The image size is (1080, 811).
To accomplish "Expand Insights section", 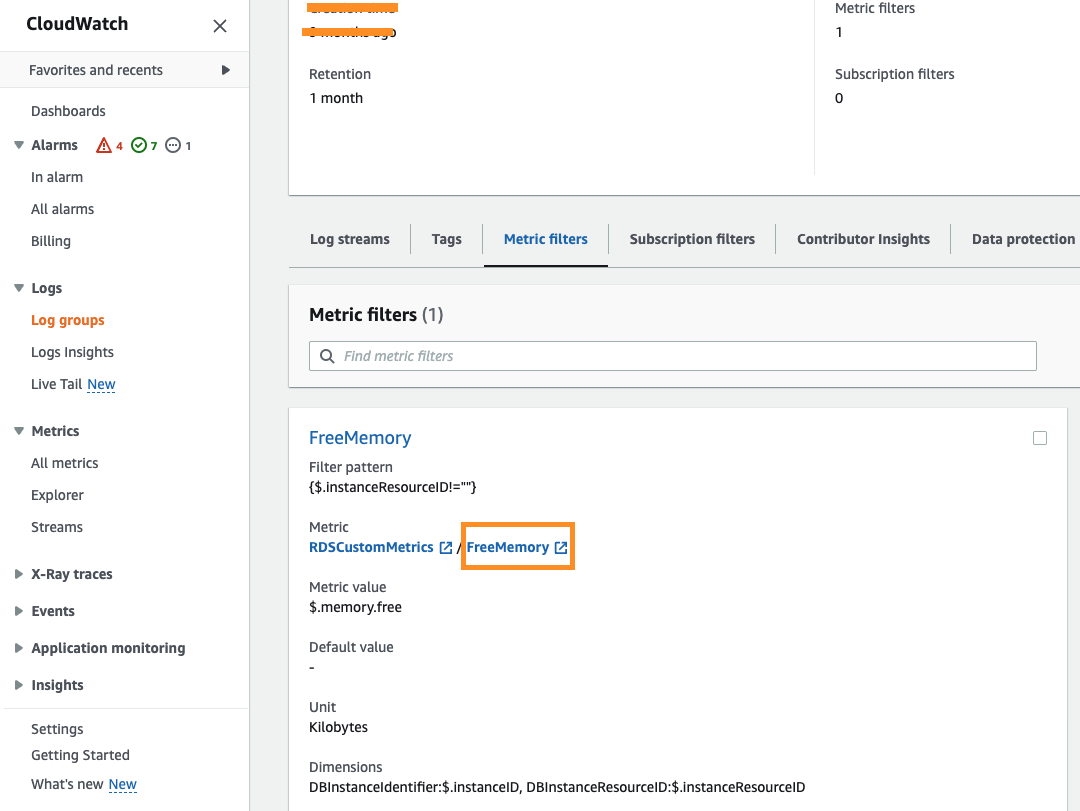I will (19, 686).
